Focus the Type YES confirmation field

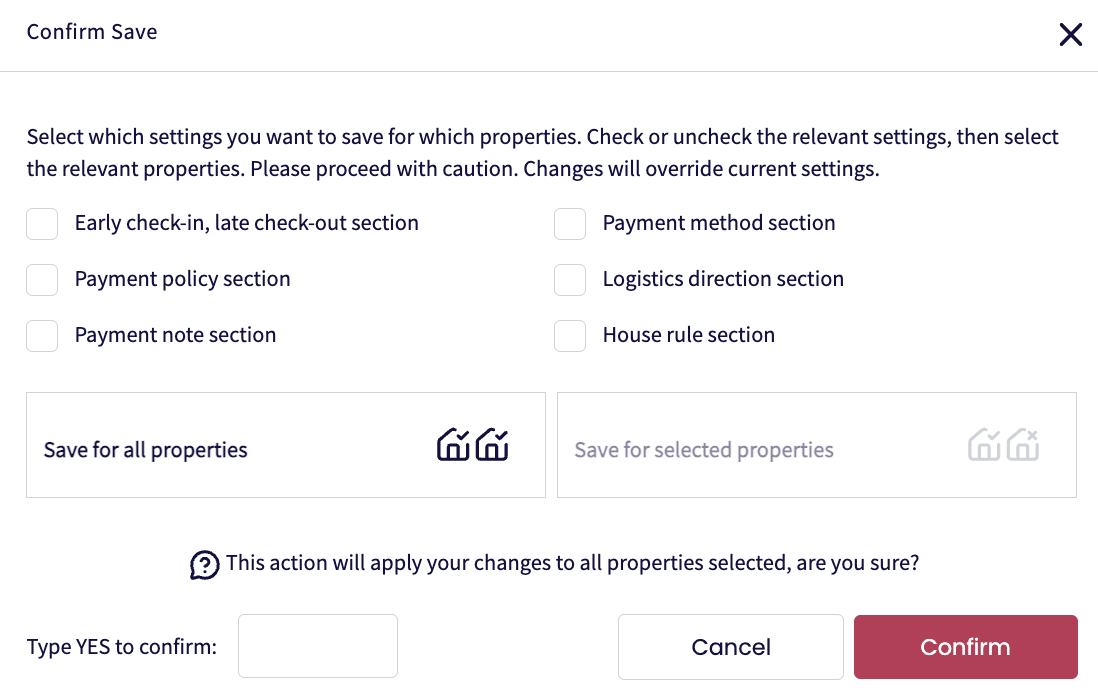click(x=317, y=646)
